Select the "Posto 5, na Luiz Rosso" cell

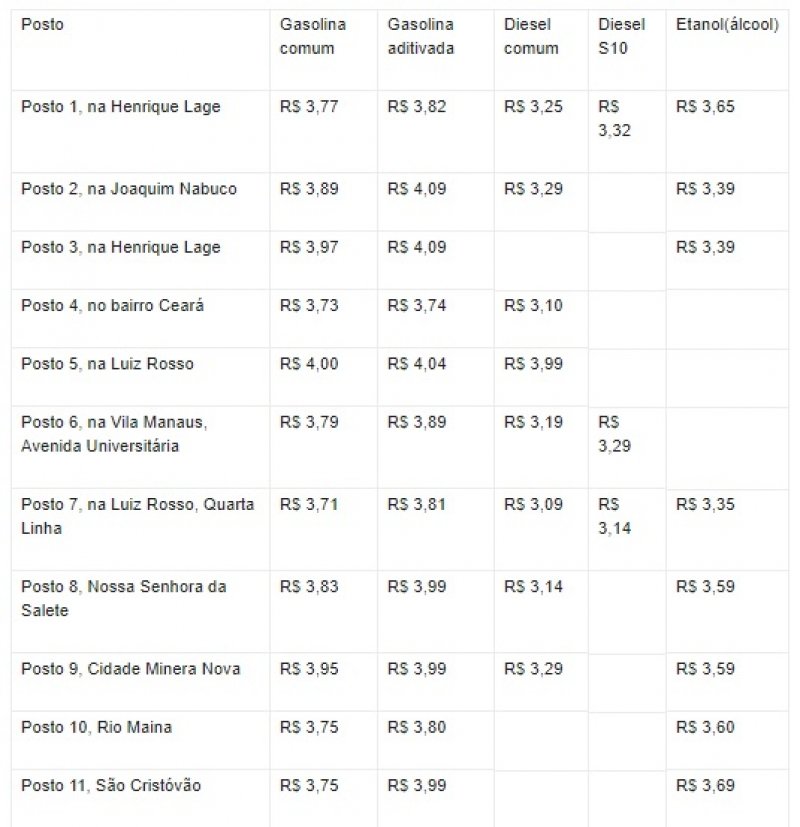pos(107,364)
